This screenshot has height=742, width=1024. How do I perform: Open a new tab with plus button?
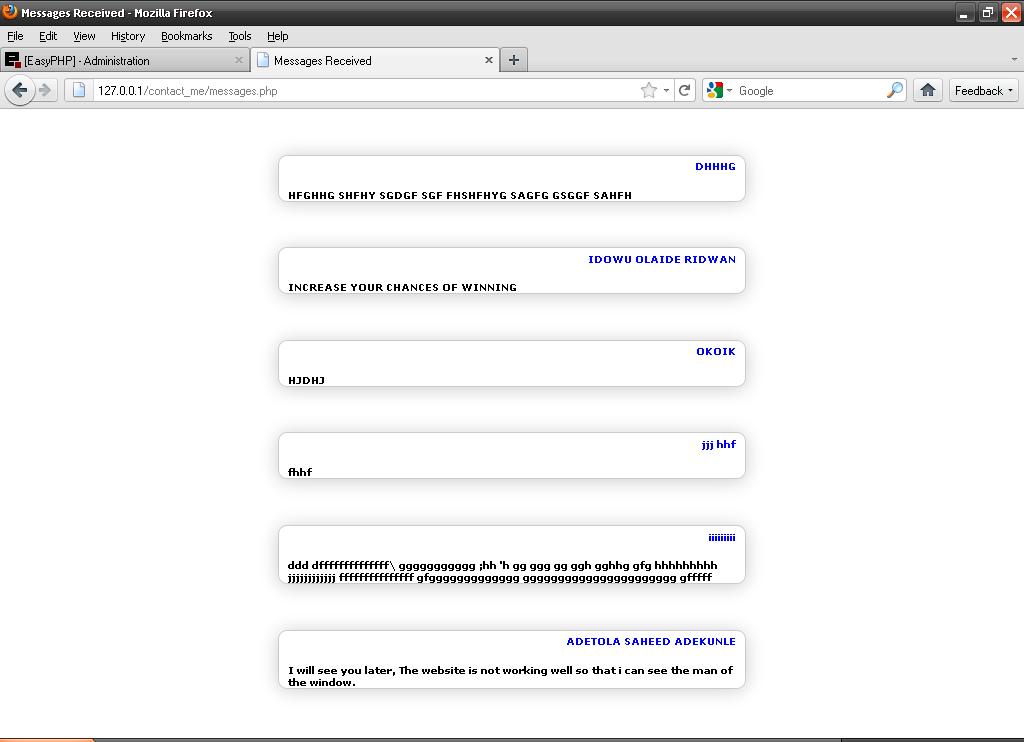514,60
